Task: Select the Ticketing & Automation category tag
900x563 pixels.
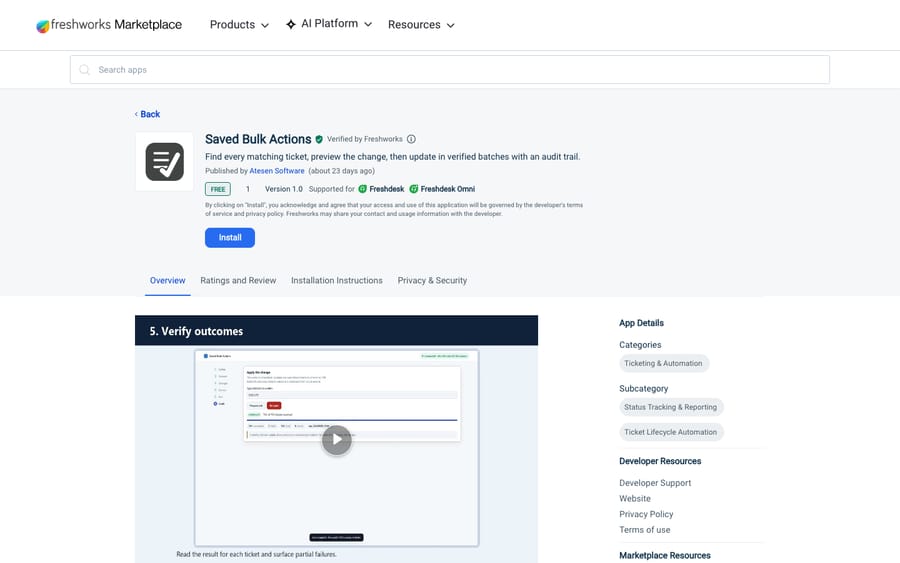Action: coord(664,363)
